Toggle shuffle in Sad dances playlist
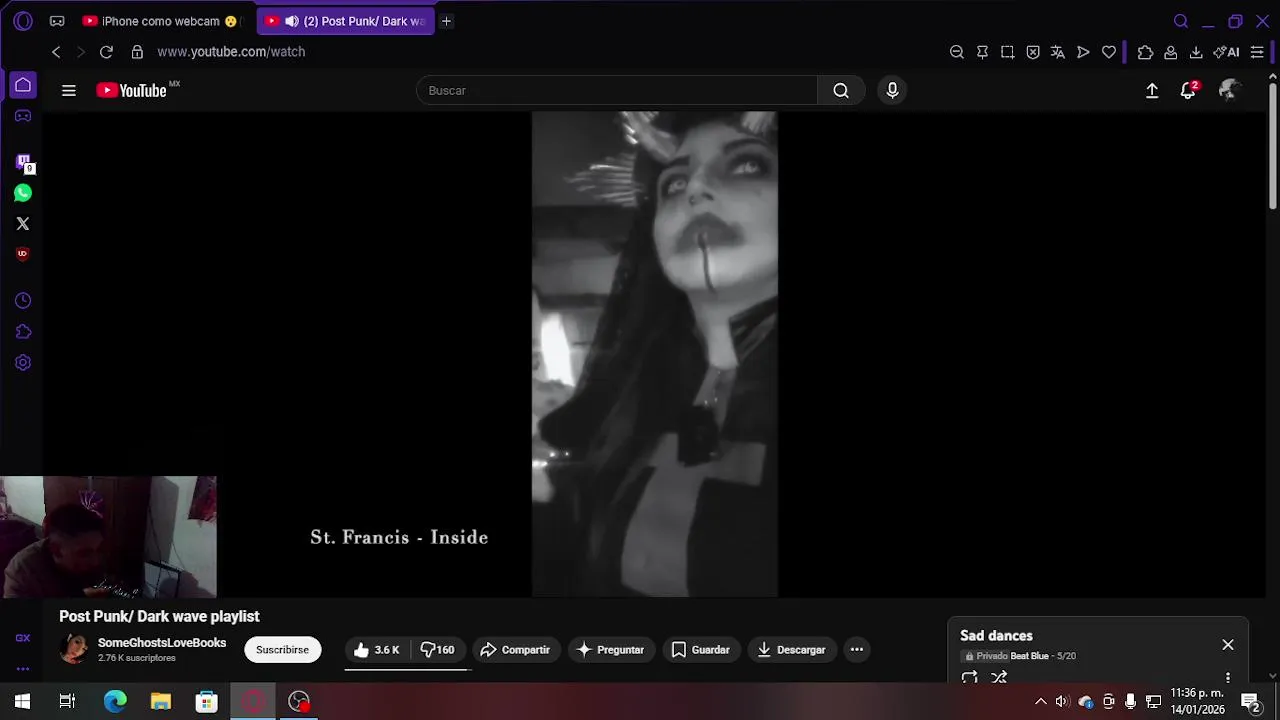This screenshot has height=720, width=1280. coord(999,678)
